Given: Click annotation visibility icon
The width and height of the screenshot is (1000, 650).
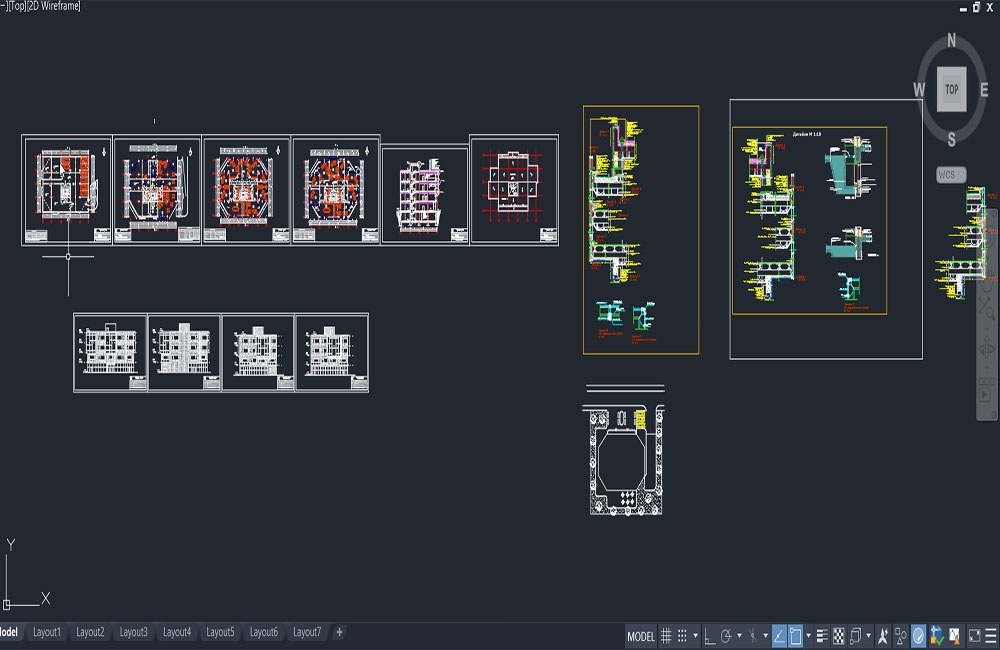Looking at the screenshot, I should tap(883, 636).
